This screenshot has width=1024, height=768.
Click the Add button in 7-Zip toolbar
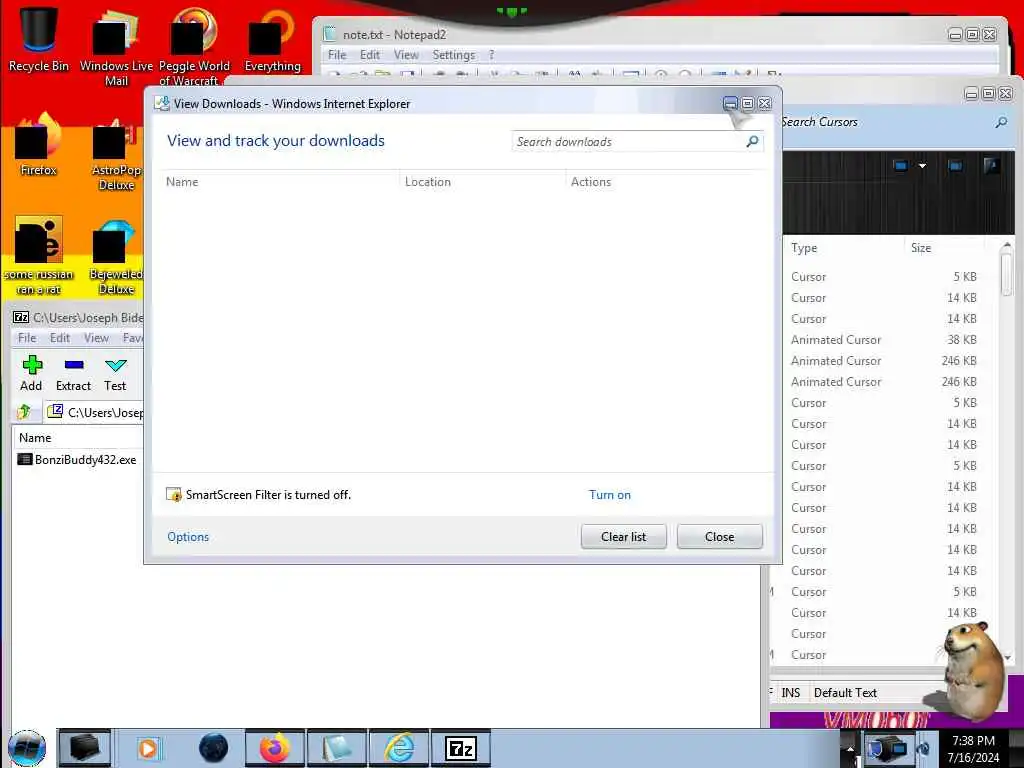click(31, 373)
